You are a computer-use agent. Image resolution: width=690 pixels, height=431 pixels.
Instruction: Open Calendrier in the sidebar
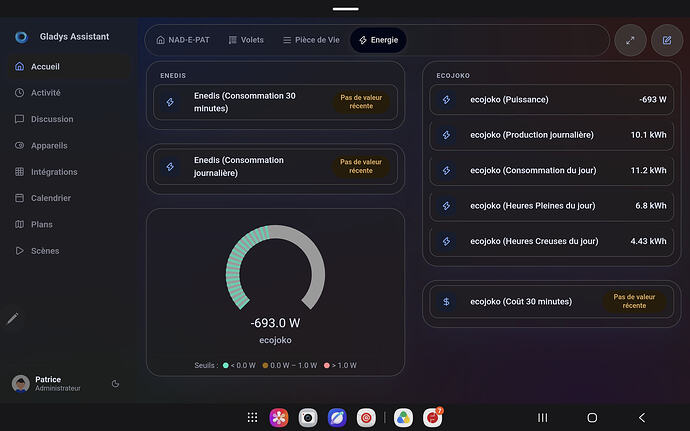pos(69,198)
